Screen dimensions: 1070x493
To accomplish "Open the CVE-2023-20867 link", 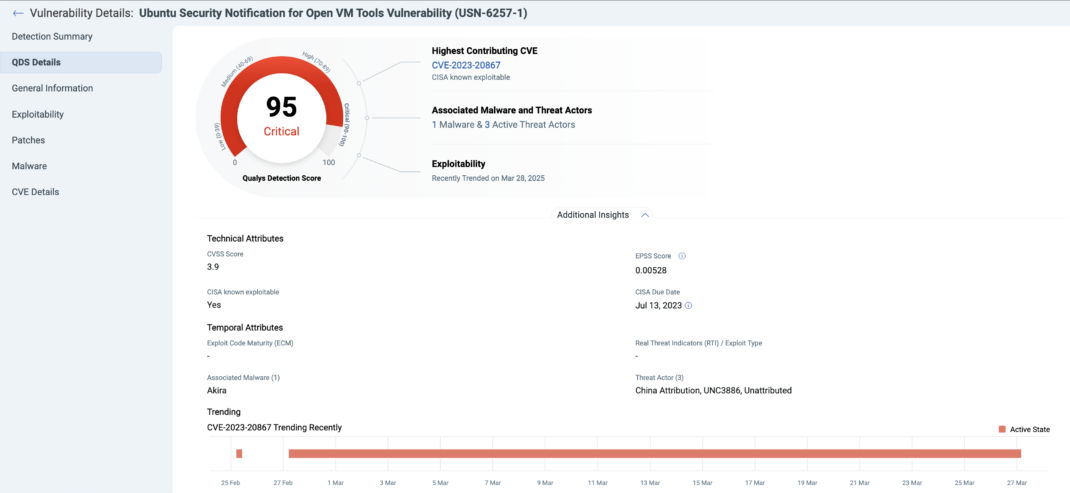I will click(466, 66).
